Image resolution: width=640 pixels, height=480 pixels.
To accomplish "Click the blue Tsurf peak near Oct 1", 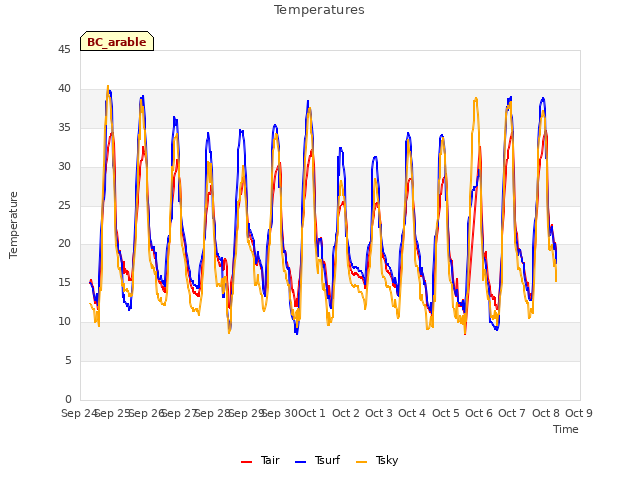I will (308, 101).
